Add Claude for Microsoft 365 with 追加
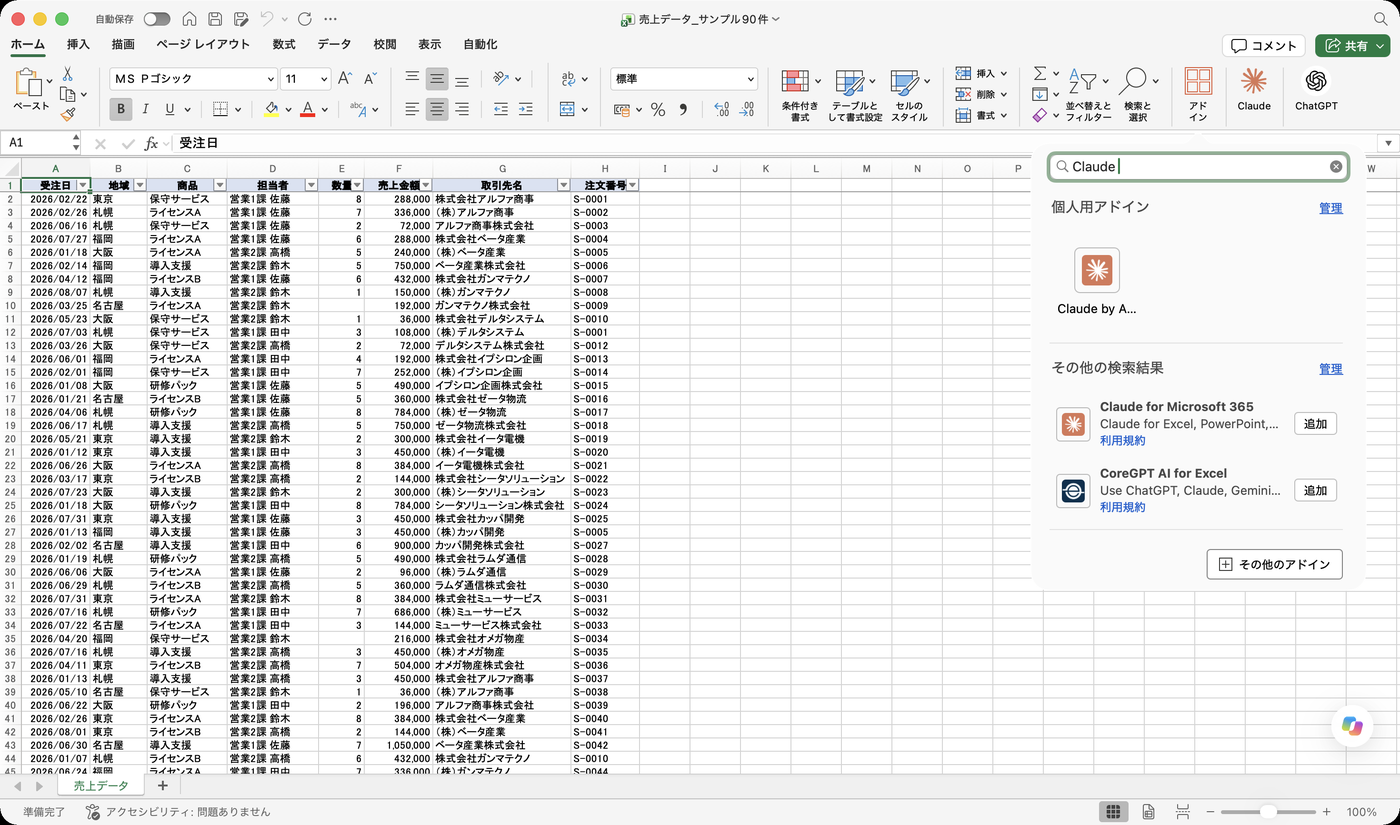1400x825 pixels. click(x=1315, y=424)
